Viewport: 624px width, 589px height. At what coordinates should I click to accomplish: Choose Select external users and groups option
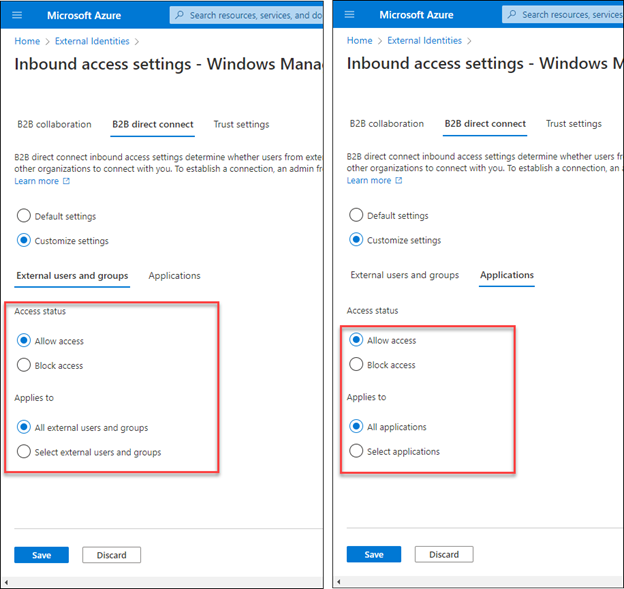click(x=24, y=452)
